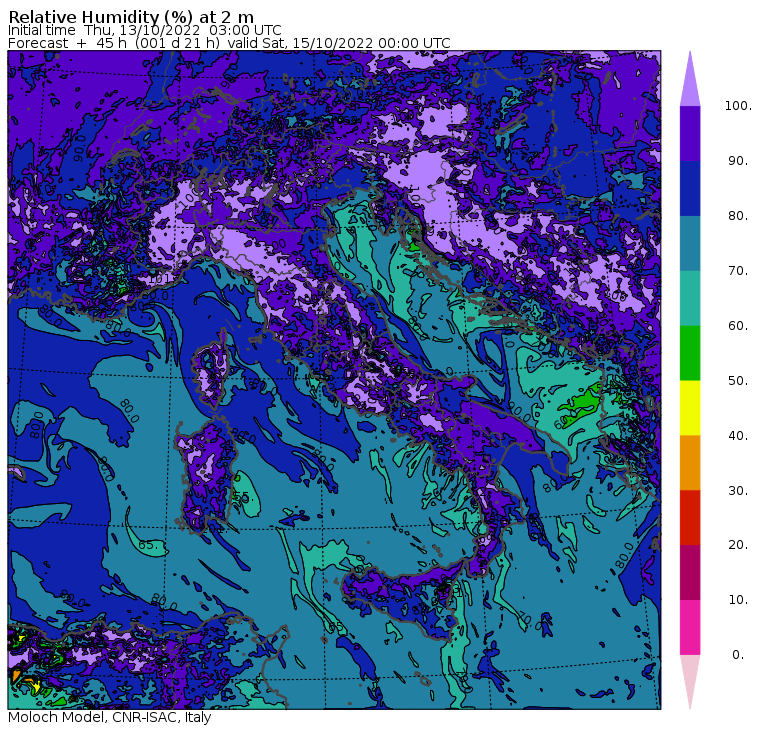Click the '80.' legend label
The height and width of the screenshot is (731, 760).
coord(738,215)
